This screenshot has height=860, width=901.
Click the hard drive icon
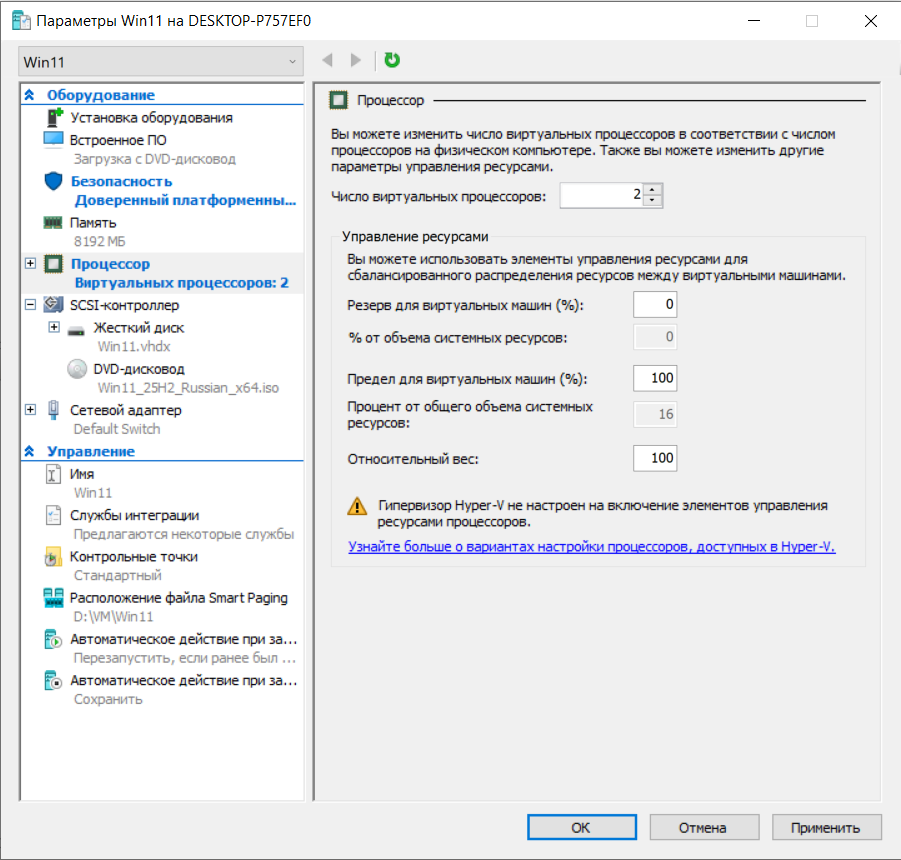[76, 331]
